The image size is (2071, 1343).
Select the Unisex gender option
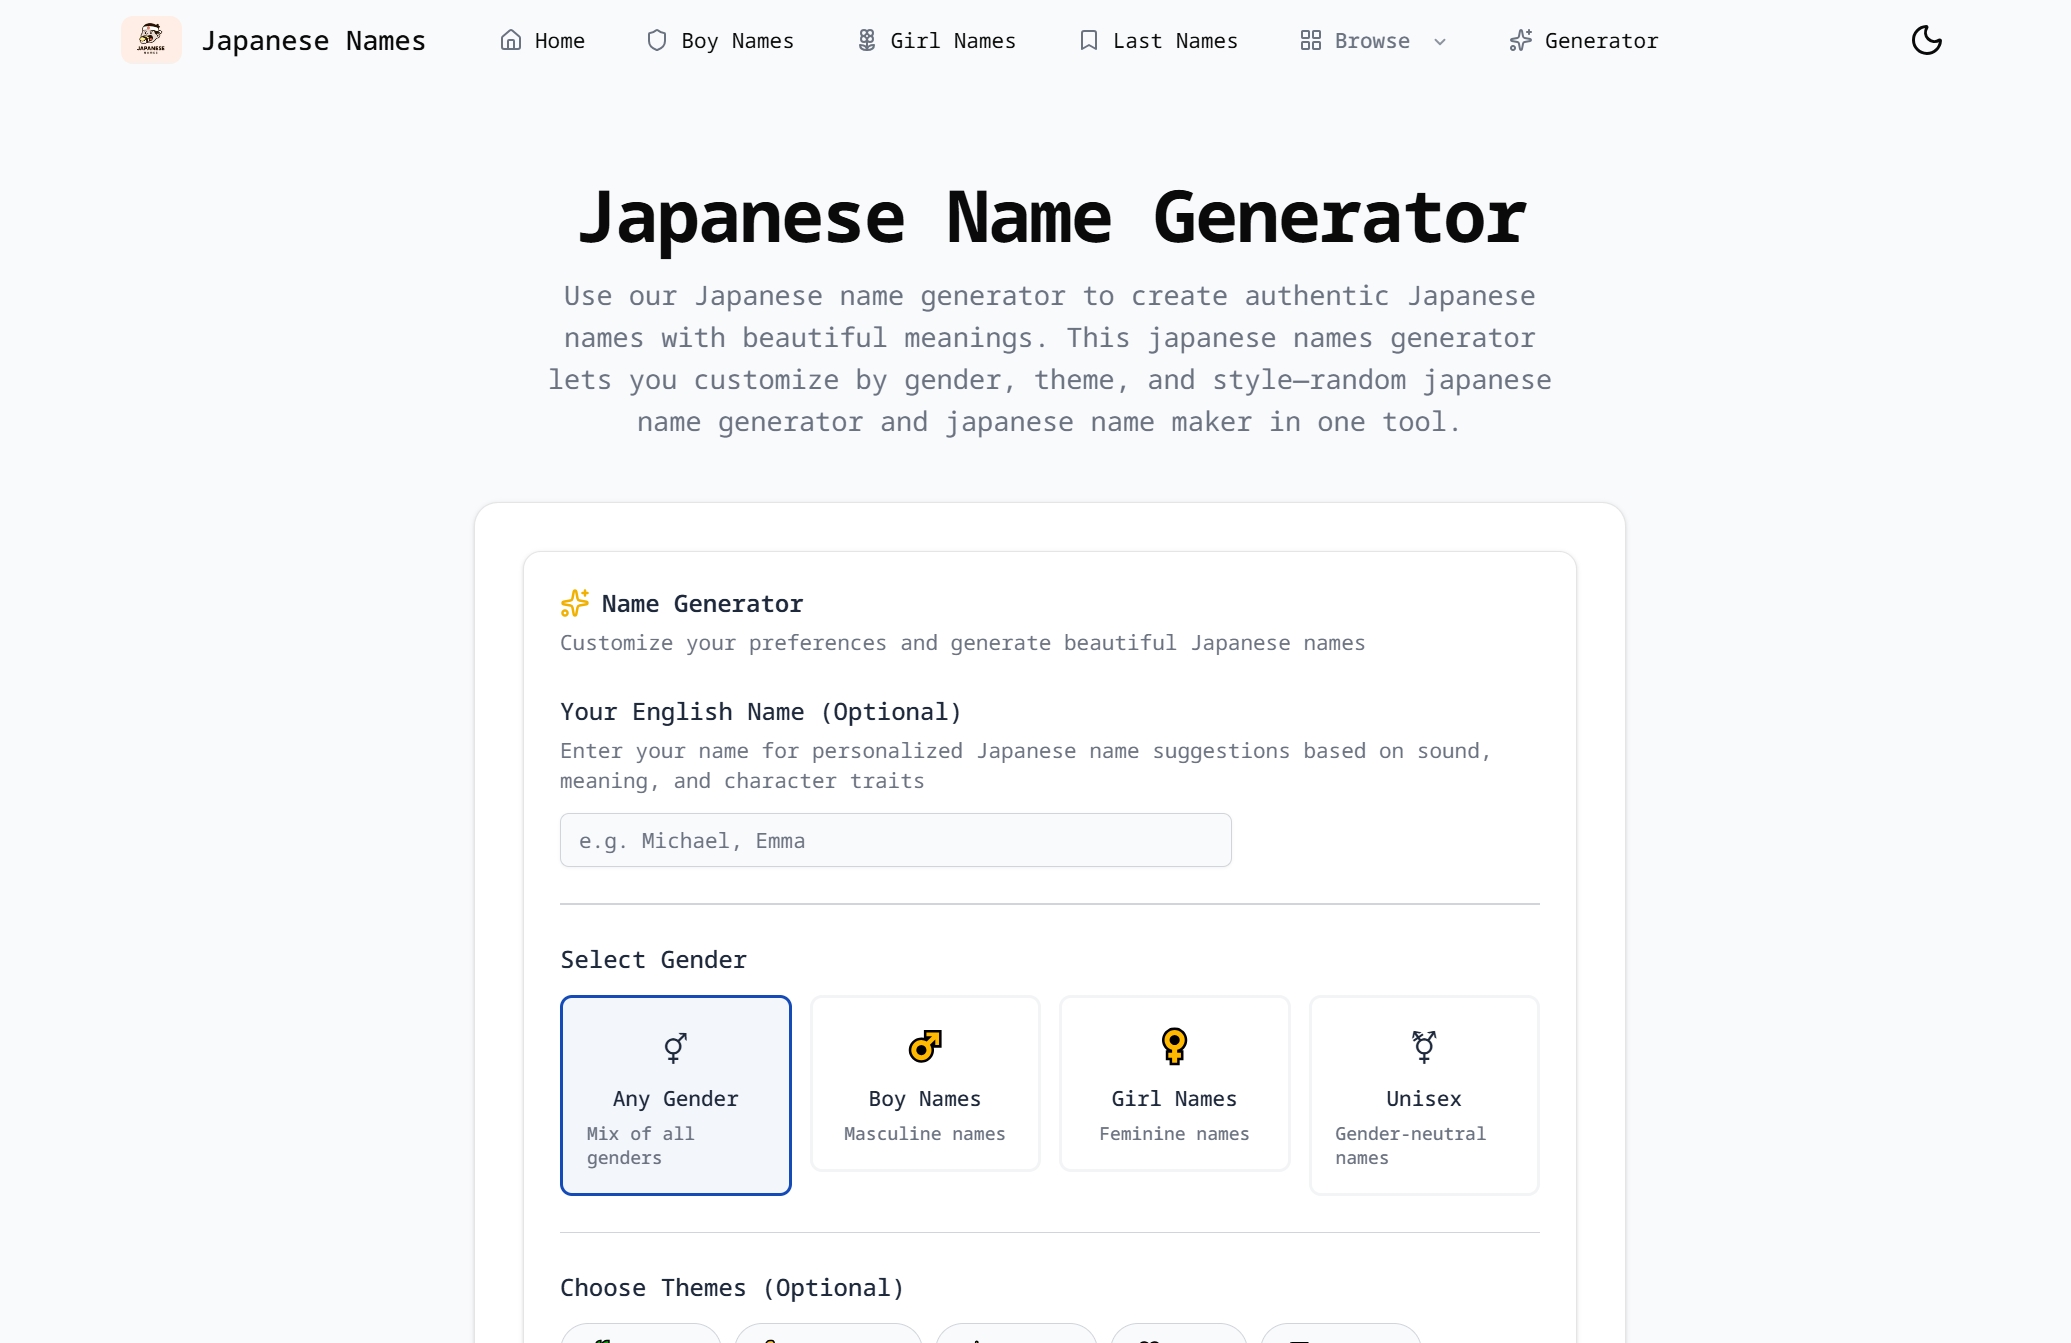(x=1423, y=1095)
